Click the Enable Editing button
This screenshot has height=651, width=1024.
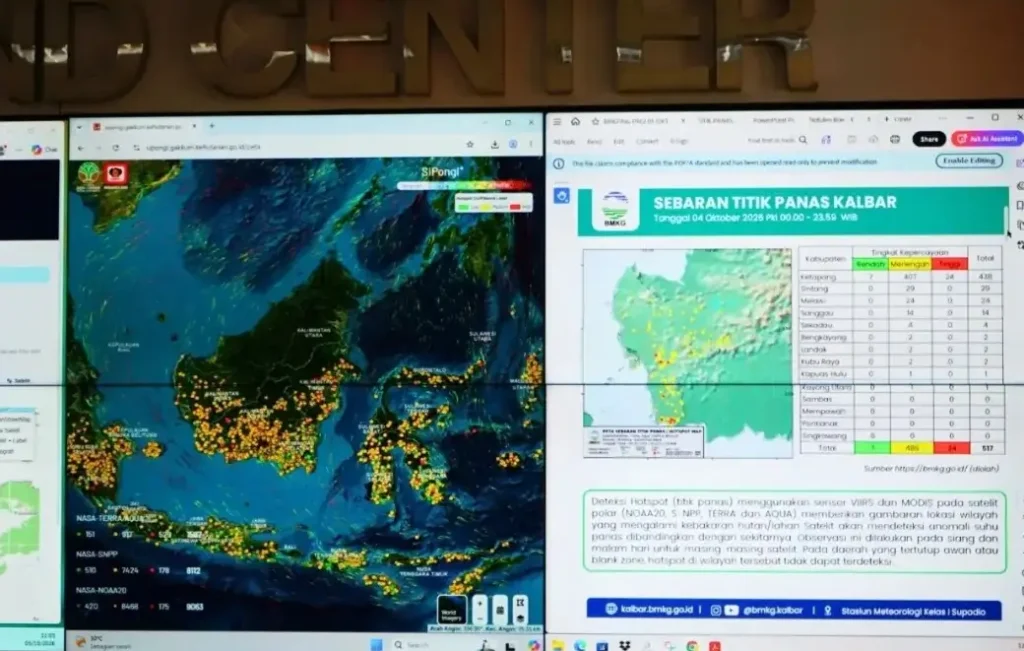click(x=969, y=161)
